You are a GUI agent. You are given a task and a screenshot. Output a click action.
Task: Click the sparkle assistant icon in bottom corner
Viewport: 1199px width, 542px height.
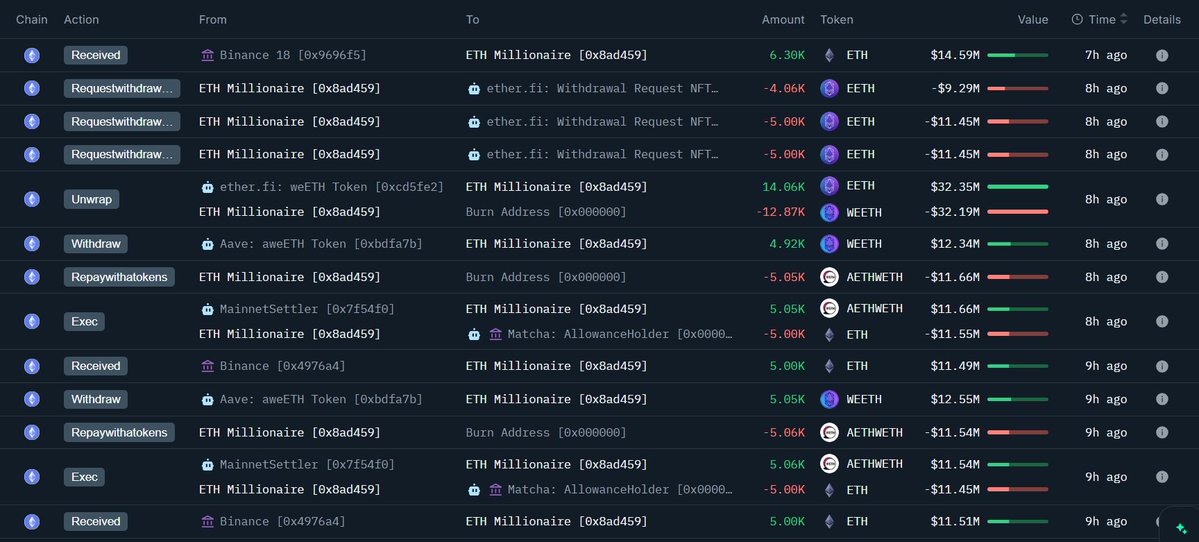click(1180, 527)
